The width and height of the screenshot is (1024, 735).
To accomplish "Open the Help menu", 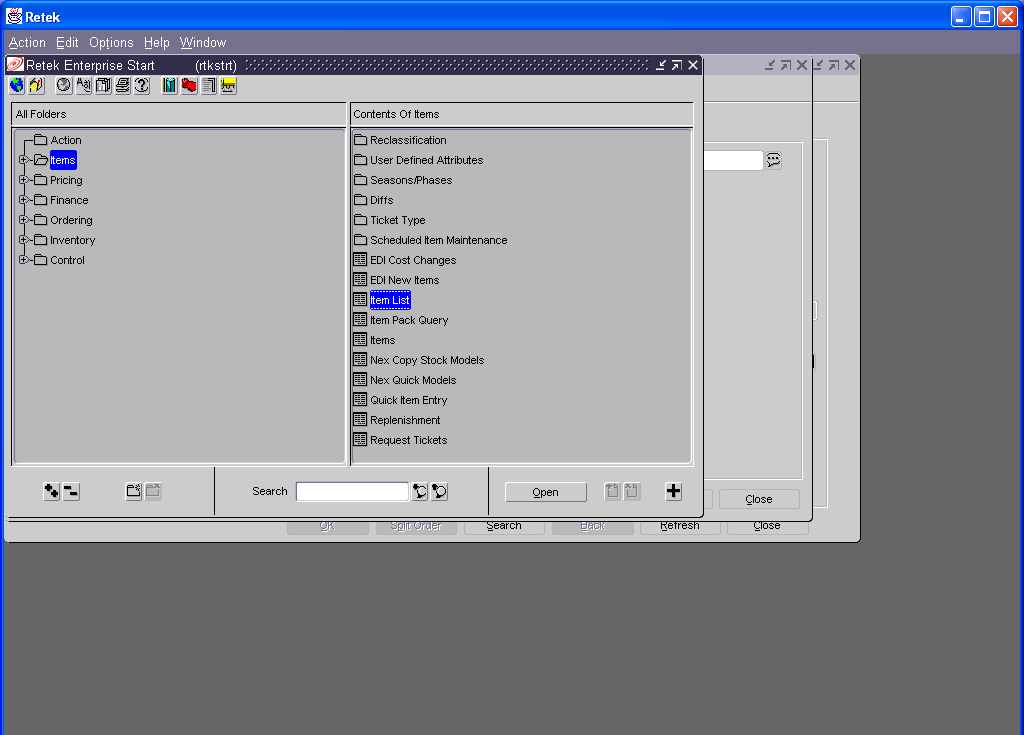I will [157, 42].
